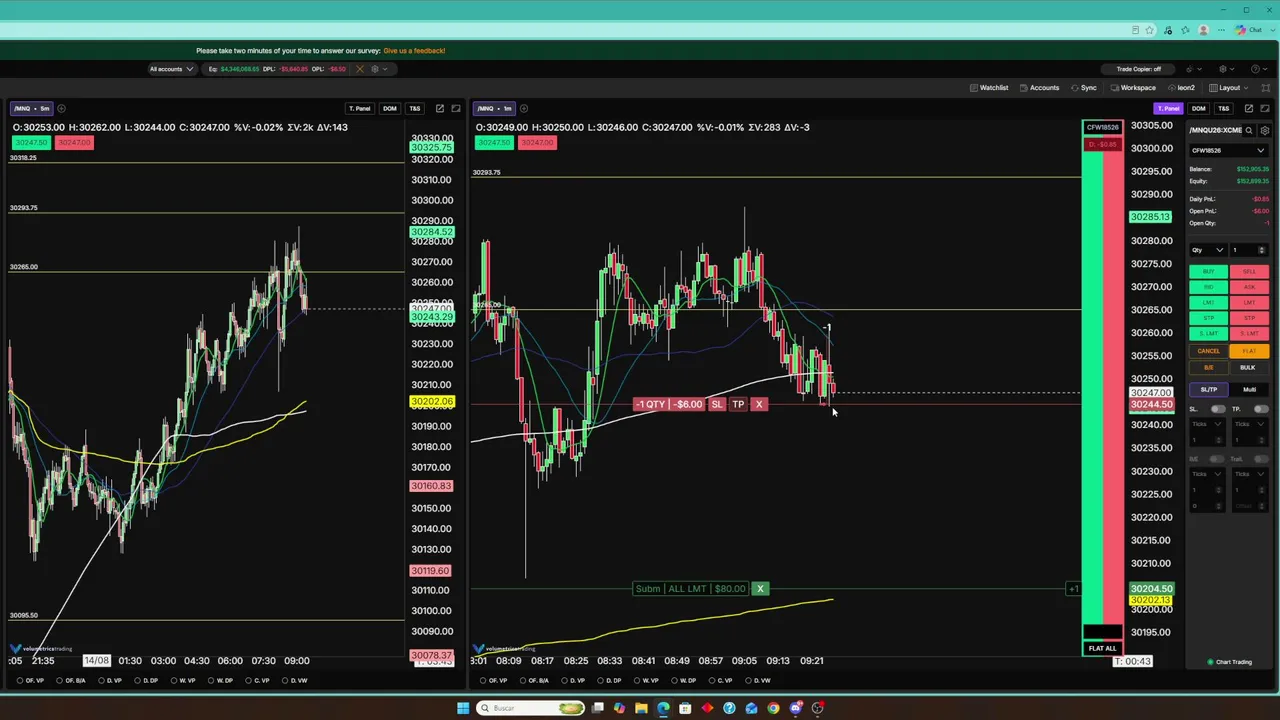Click SL button on position label
Screen dimensions: 1280x720
(x=716, y=404)
